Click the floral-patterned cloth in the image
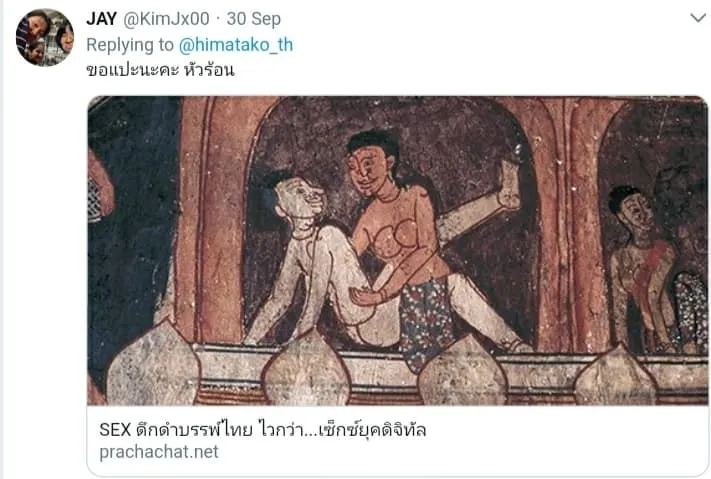711x479 pixels. (x=425, y=322)
